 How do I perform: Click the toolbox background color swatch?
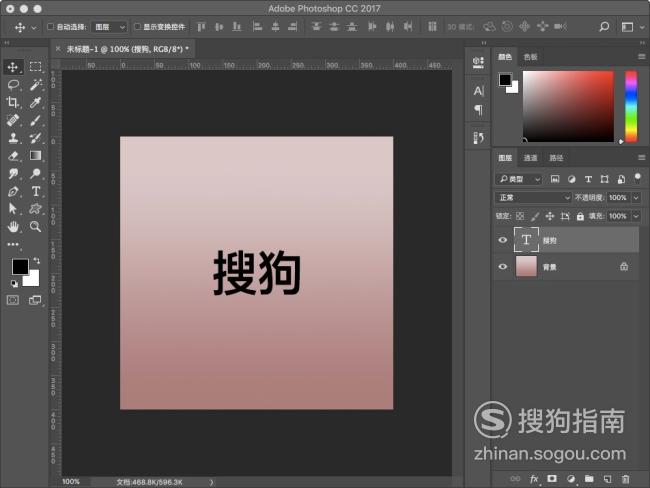click(33, 280)
